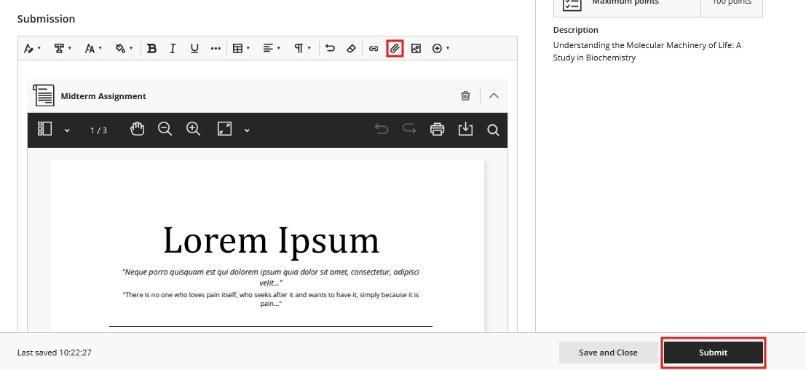Open the sidebar panel options arrow
The image size is (806, 370).
pos(67,131)
